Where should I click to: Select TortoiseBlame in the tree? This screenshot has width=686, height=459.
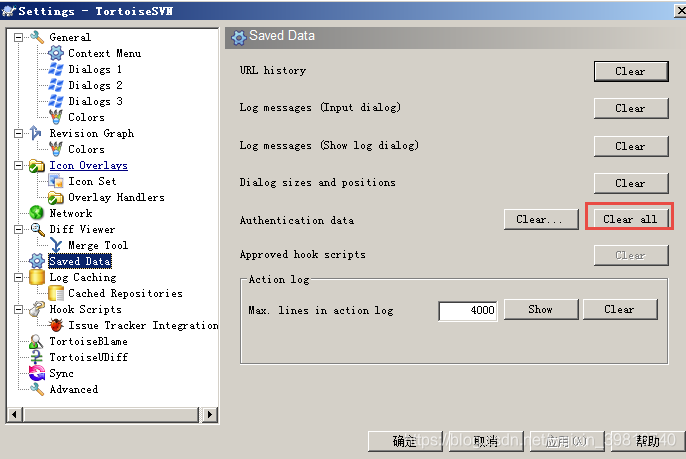pos(88,341)
